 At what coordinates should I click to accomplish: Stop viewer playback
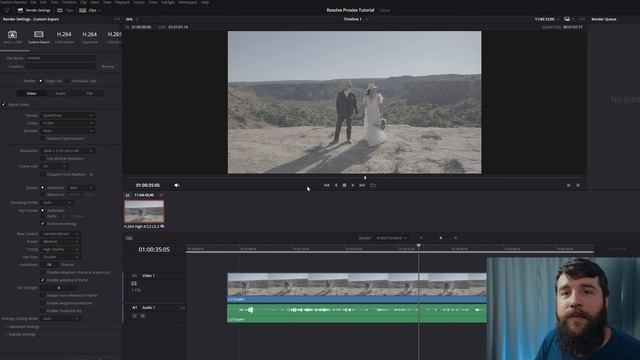click(x=344, y=185)
